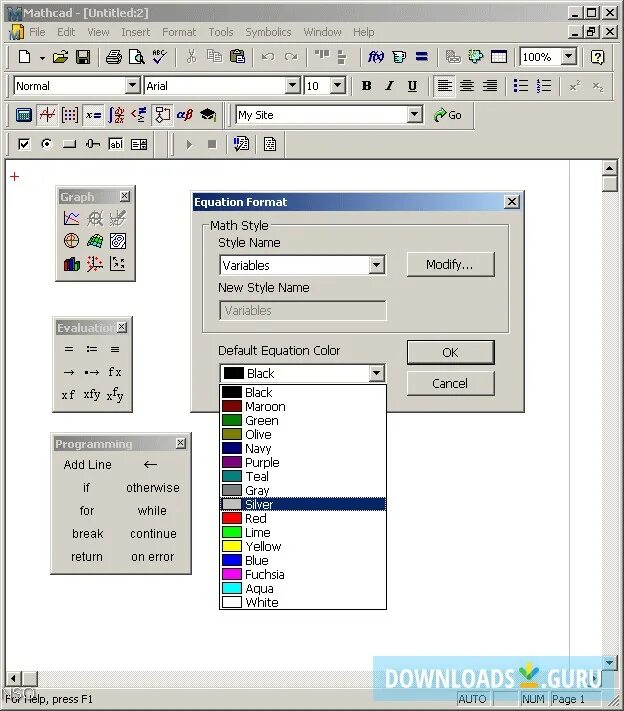Click the New worksheet icon
Viewport: 624px width, 711px height.
coord(24,57)
